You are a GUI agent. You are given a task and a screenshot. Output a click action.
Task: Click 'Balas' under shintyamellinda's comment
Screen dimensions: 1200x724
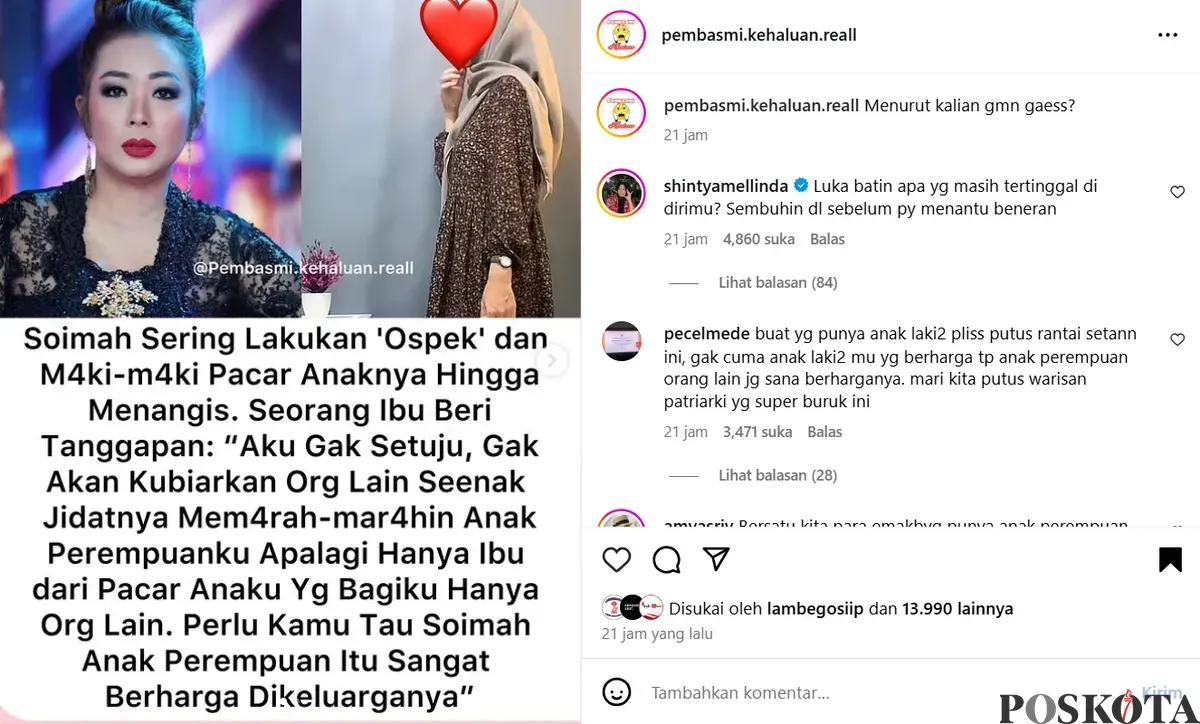pyautogui.click(x=827, y=239)
